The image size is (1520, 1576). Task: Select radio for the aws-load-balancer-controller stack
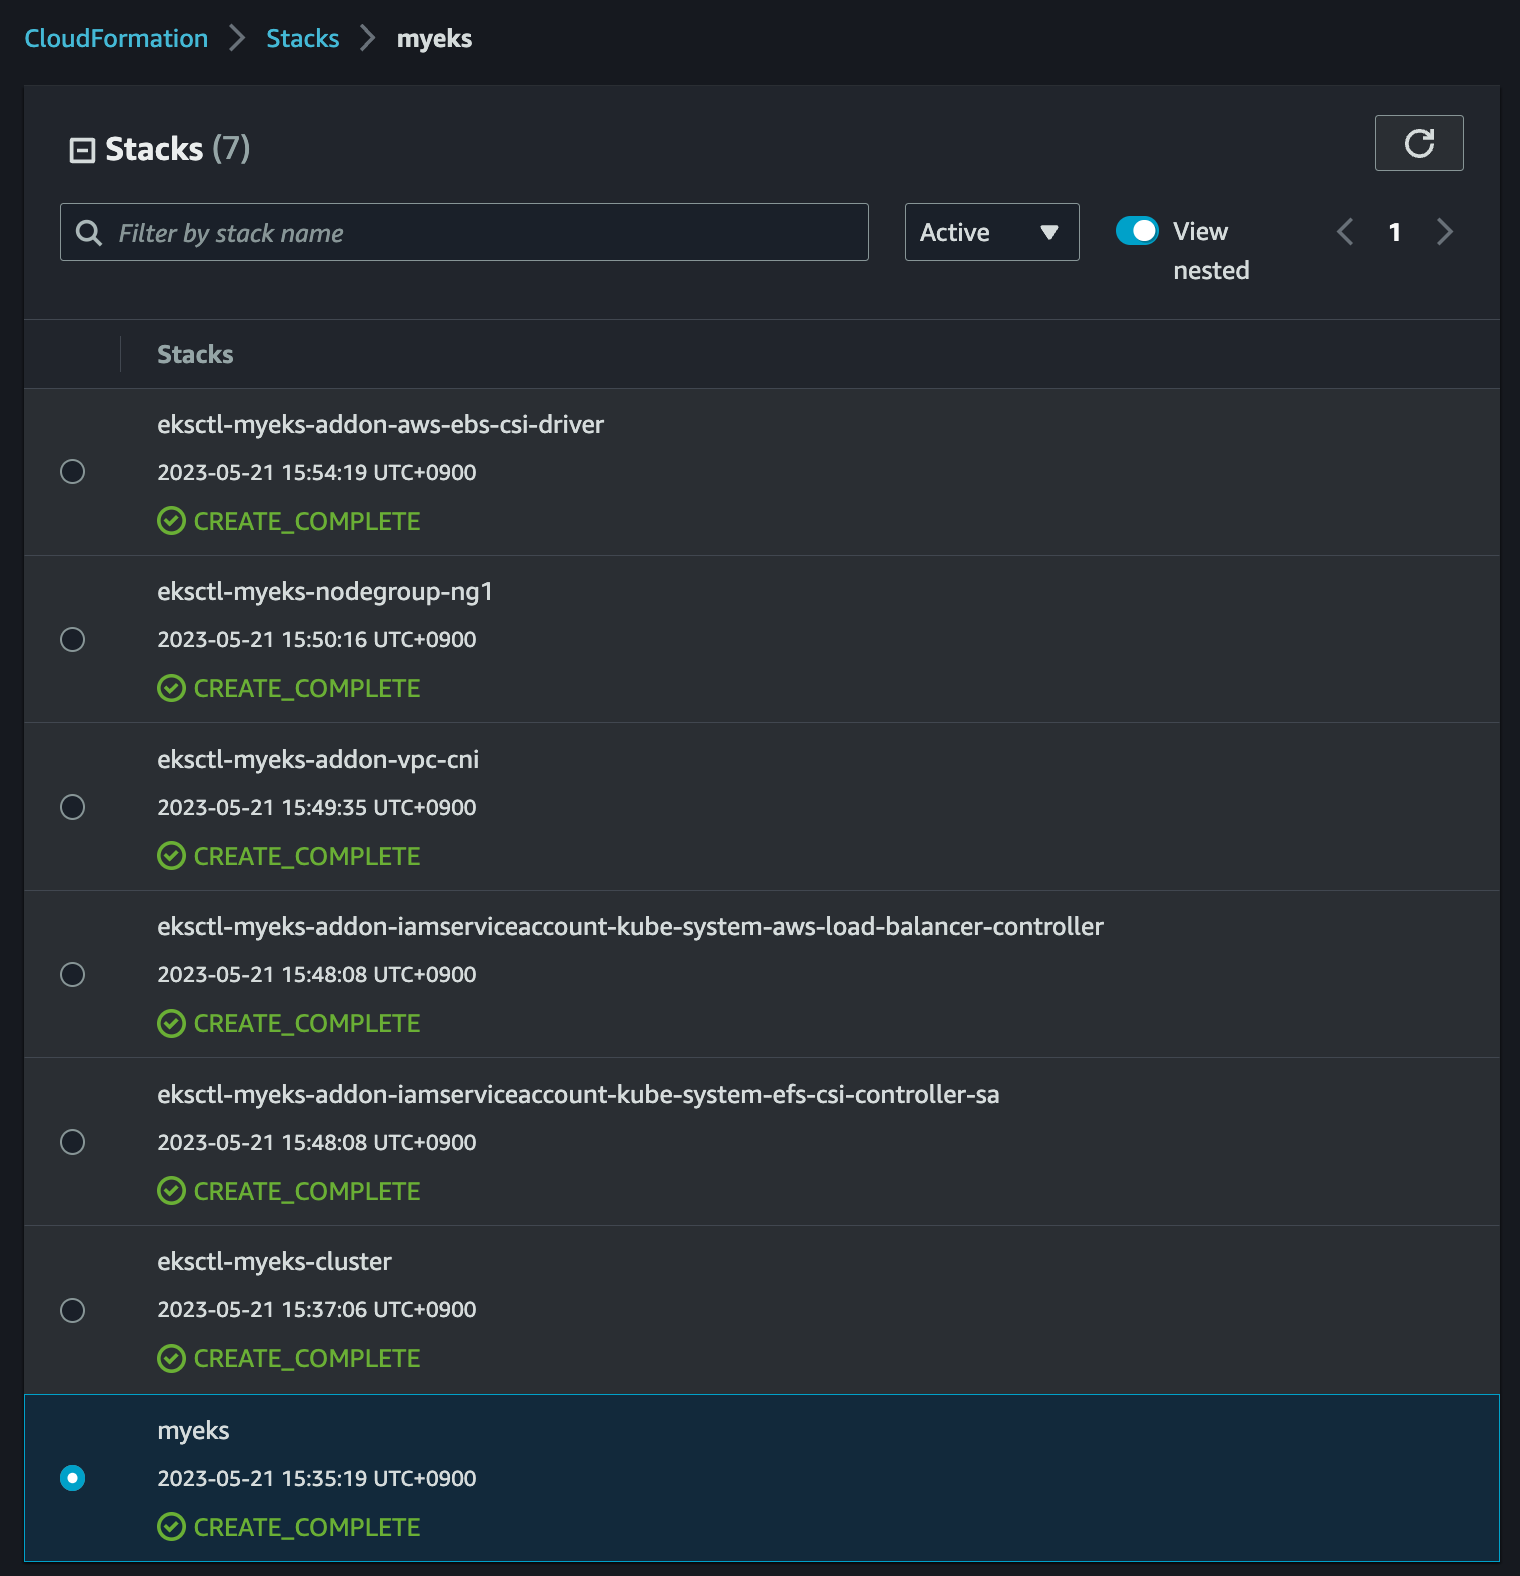tap(72, 974)
